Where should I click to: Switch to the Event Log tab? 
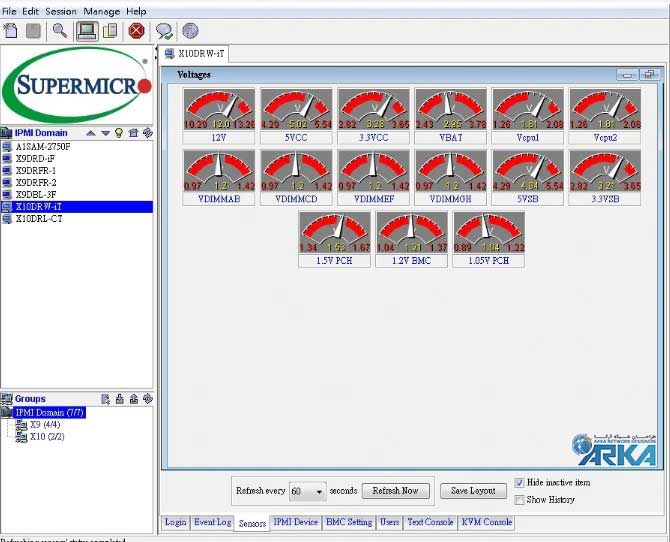point(212,522)
